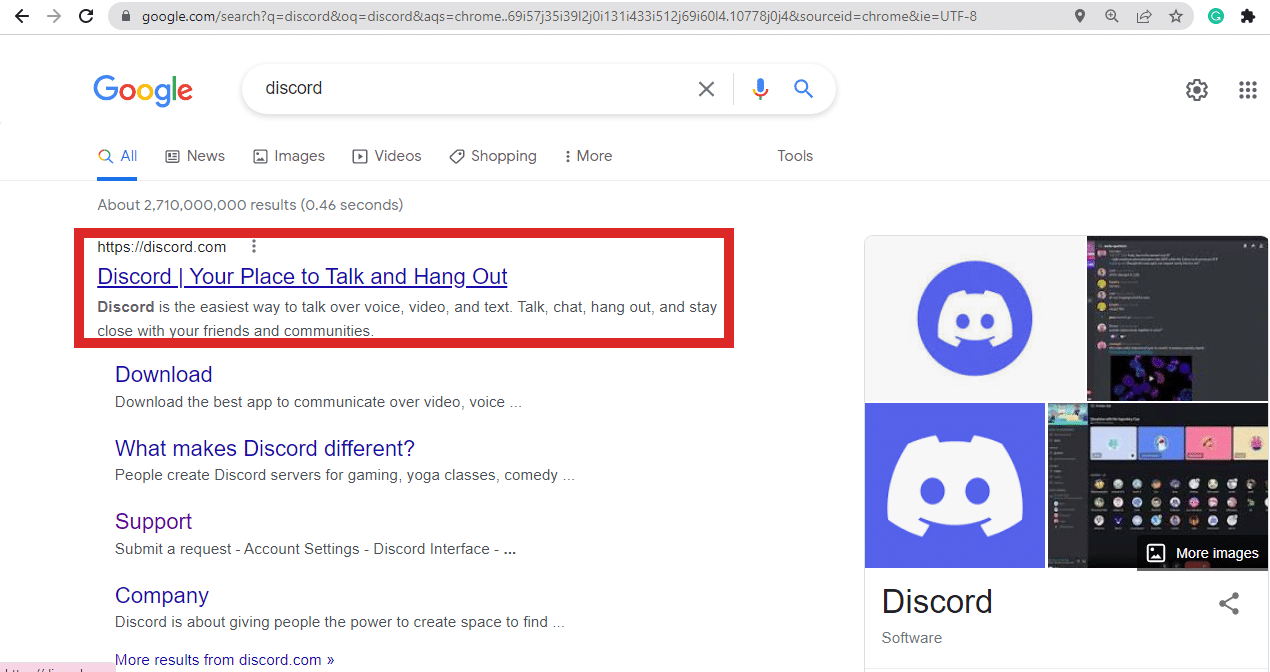
Task: Go back with the browser back arrow
Action: [21, 16]
